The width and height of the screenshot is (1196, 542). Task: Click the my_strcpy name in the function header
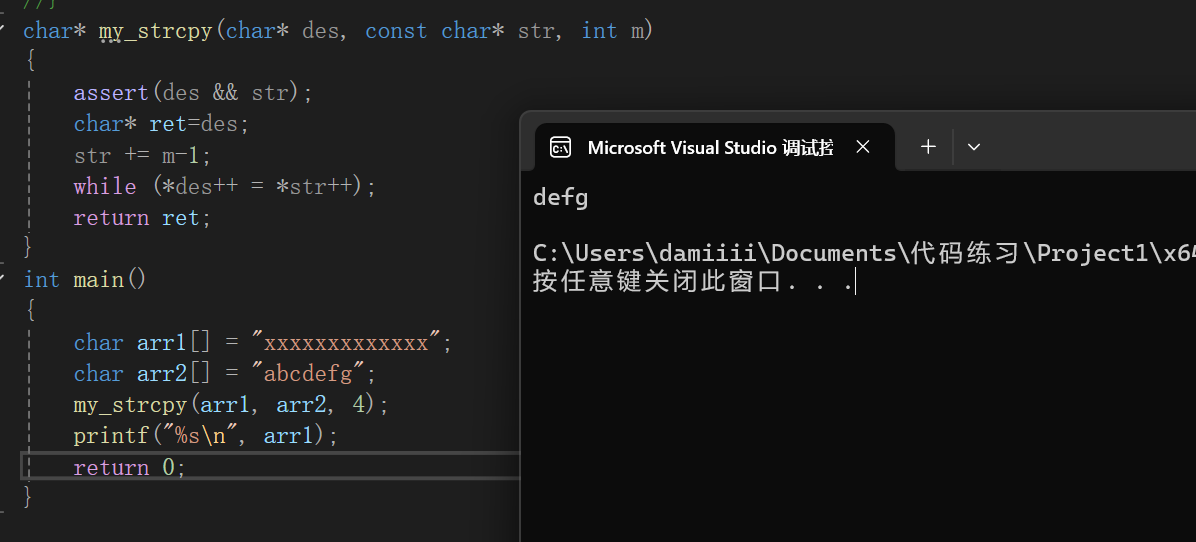pyautogui.click(x=155, y=31)
